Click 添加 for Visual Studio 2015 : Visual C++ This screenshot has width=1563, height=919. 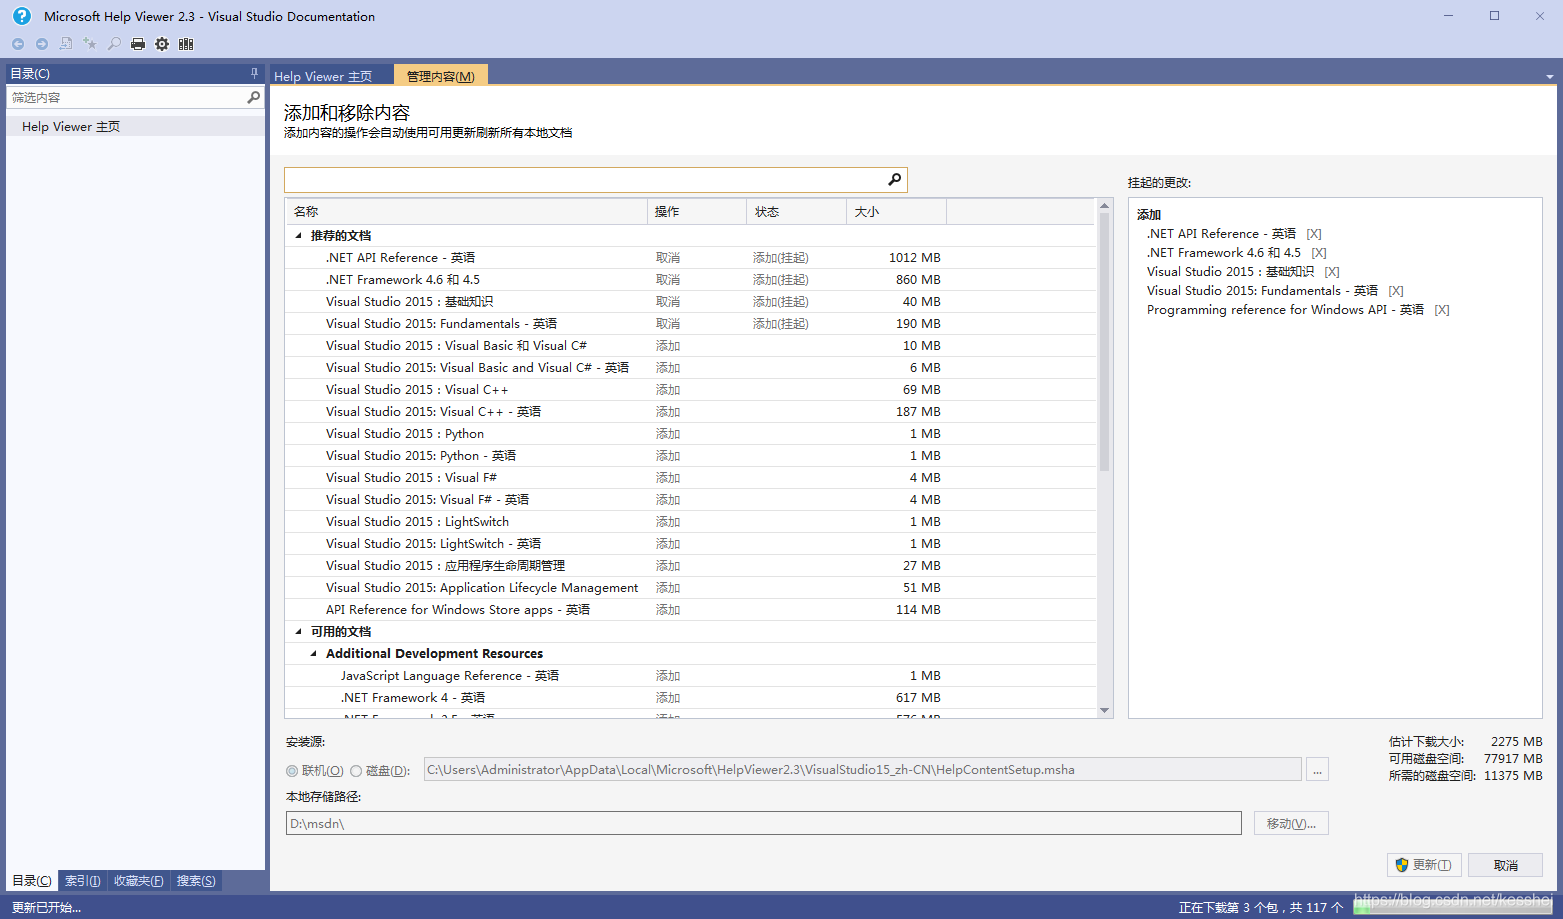coord(668,390)
